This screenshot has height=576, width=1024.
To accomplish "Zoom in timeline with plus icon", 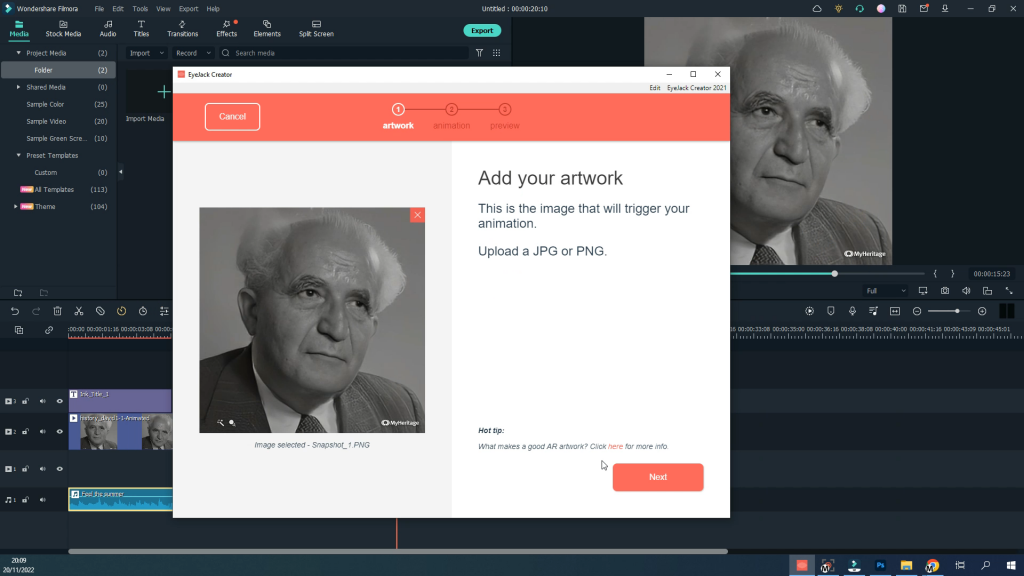I will (982, 312).
